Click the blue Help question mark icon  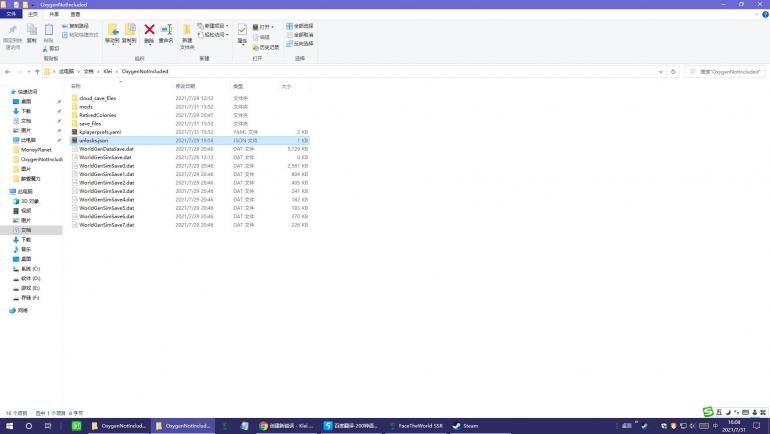[765, 15]
